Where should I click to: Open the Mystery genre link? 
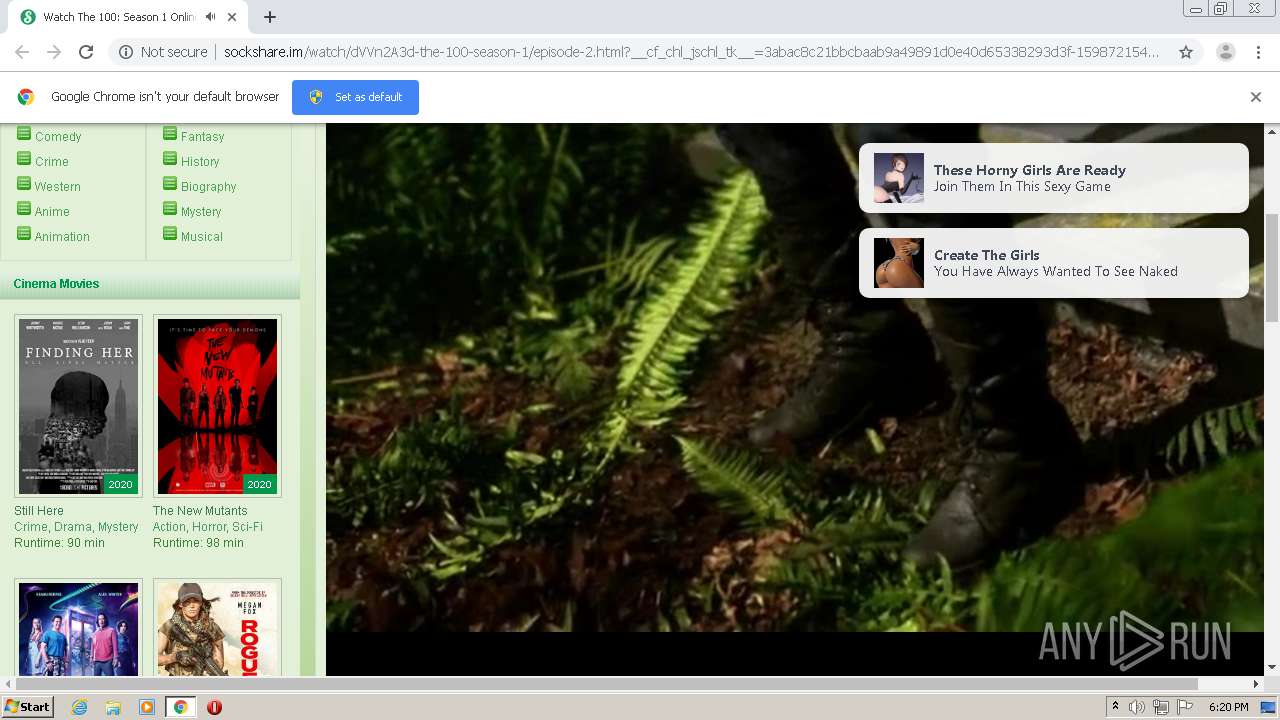click(x=201, y=212)
